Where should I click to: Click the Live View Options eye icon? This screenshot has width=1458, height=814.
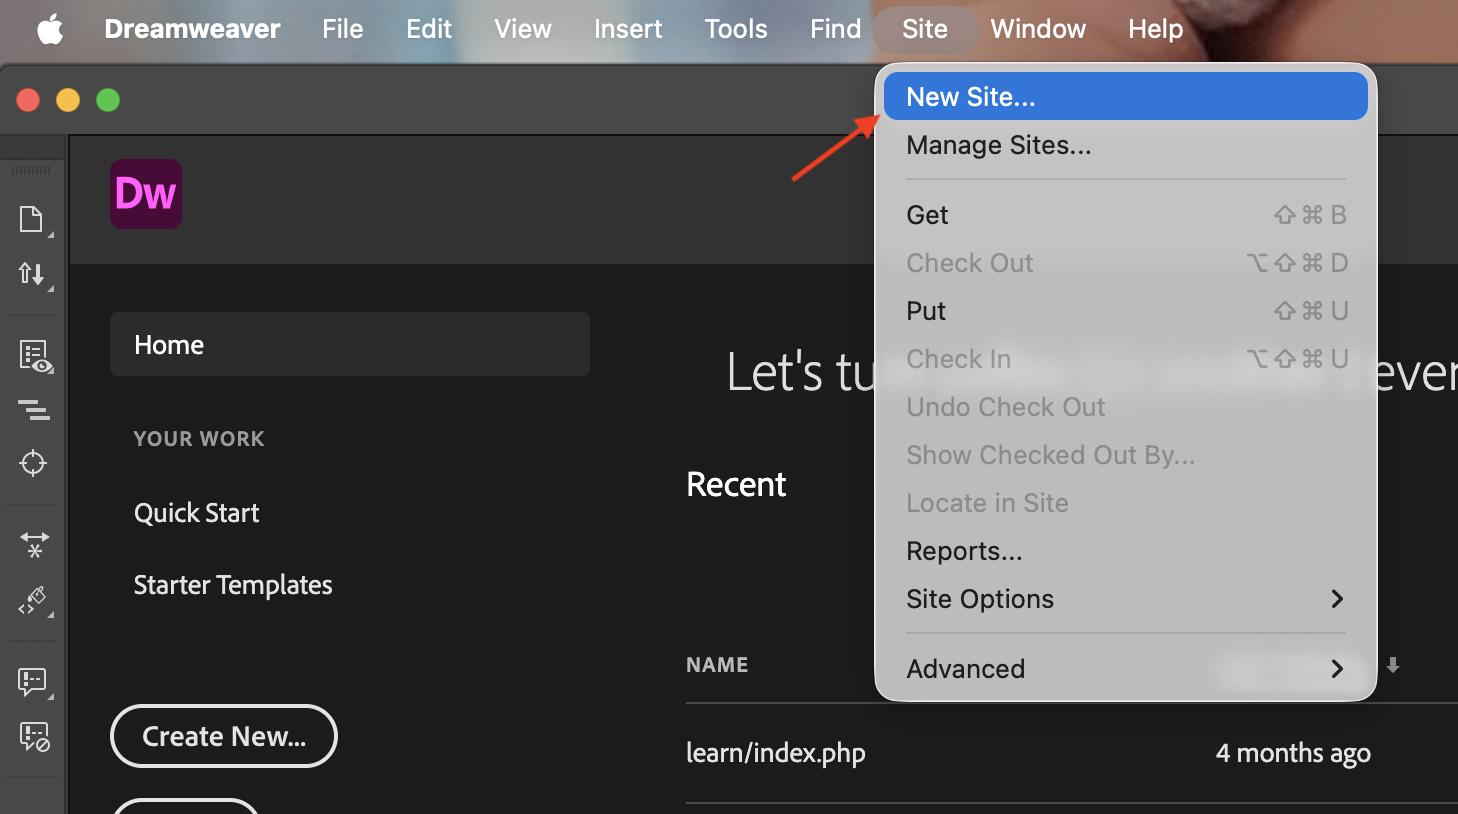pos(34,356)
